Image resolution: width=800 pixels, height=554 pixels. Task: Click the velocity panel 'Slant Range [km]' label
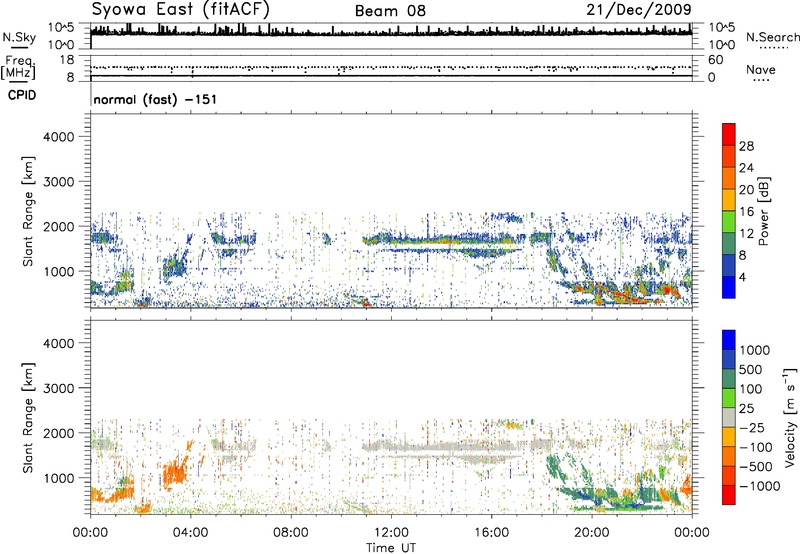point(28,417)
